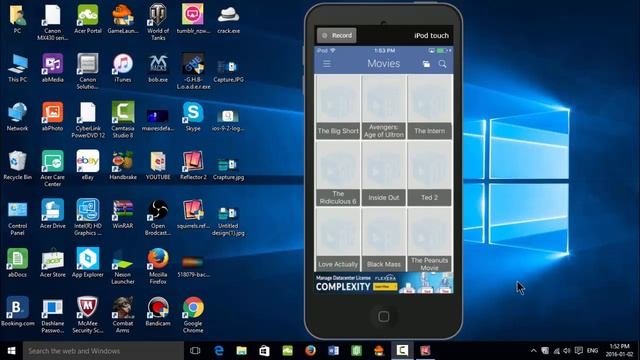640x360 pixels.
Task: Open The Peanuts Movie tile
Action: point(429,240)
